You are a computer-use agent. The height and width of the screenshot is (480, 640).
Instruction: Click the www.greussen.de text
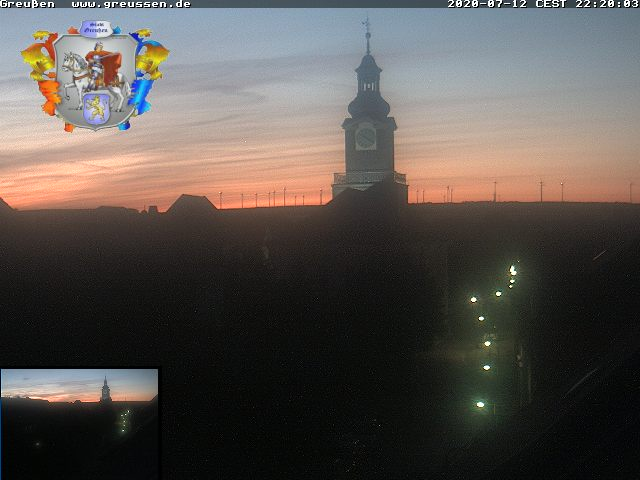[131, 4]
